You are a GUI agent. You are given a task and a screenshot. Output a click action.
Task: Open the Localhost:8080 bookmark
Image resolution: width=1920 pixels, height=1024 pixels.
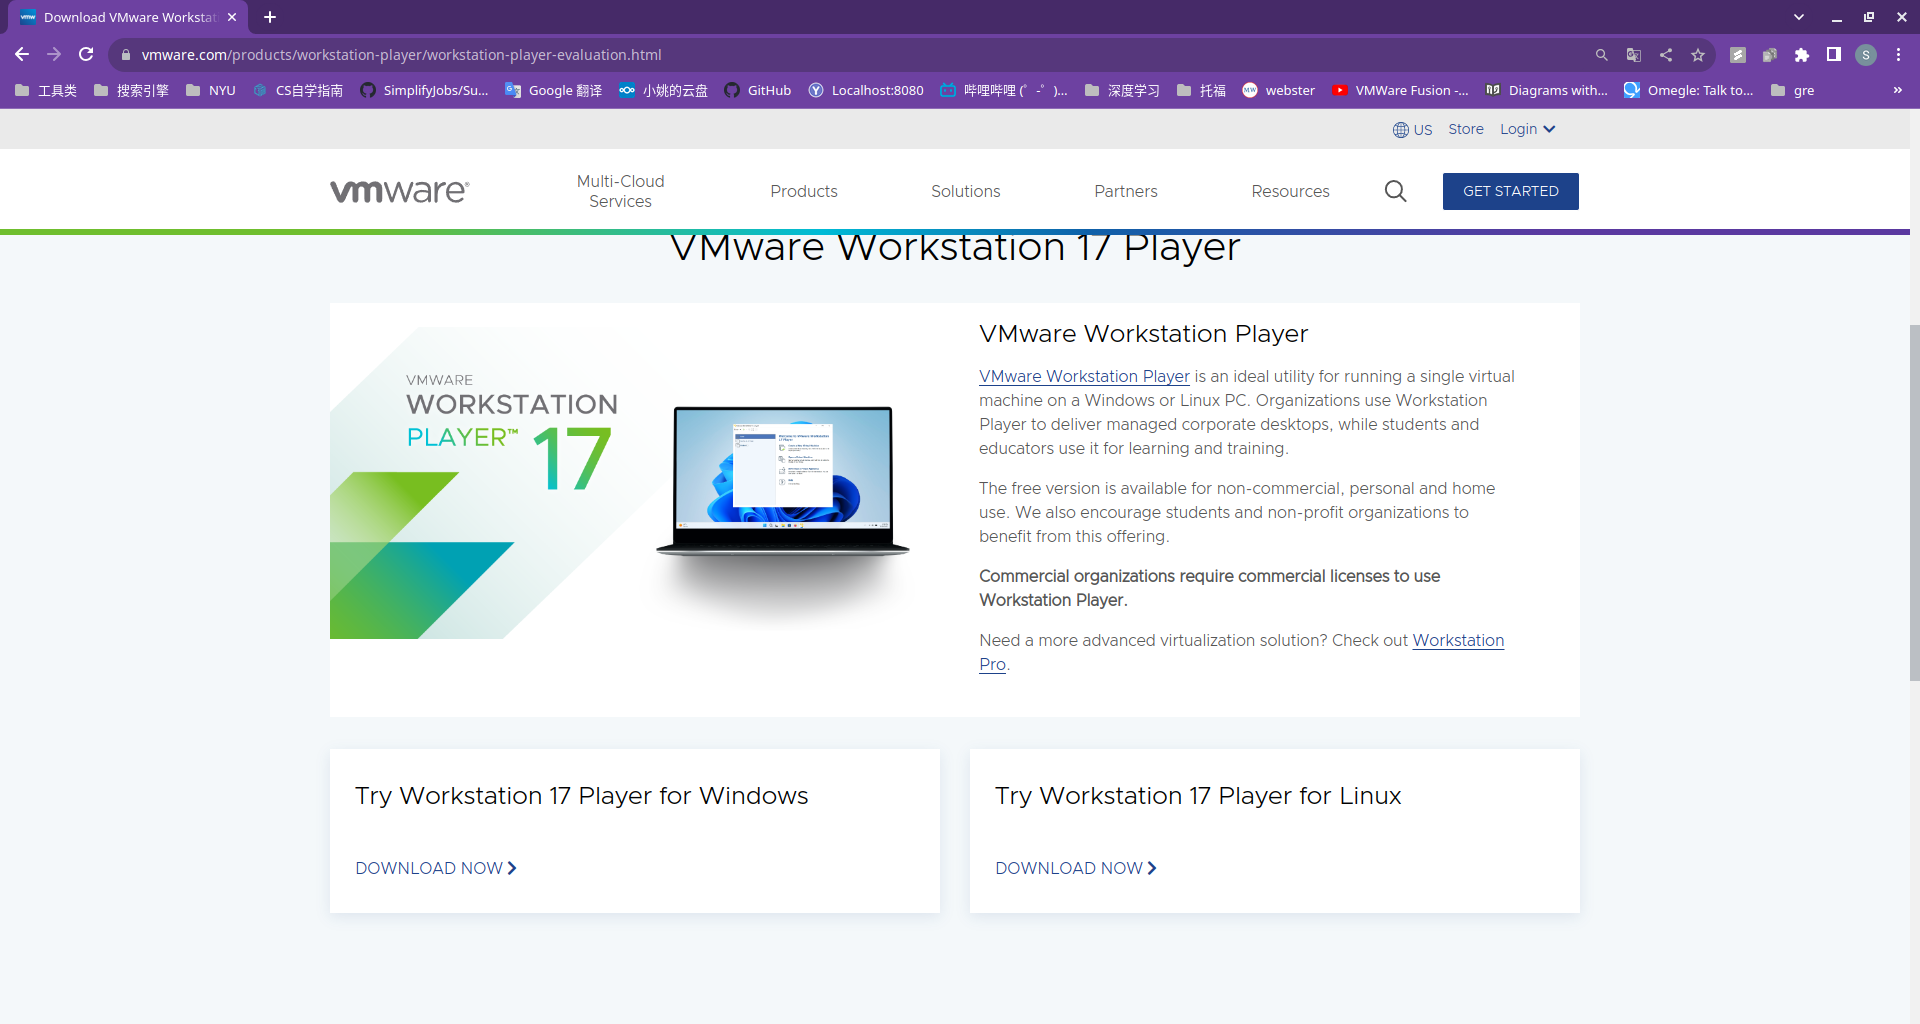(x=867, y=90)
